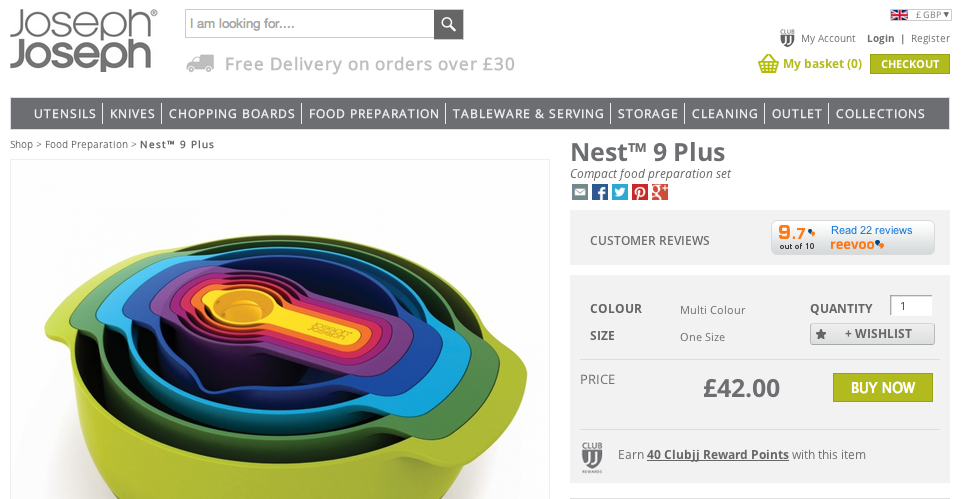Share the product on Google Plus

(660, 192)
